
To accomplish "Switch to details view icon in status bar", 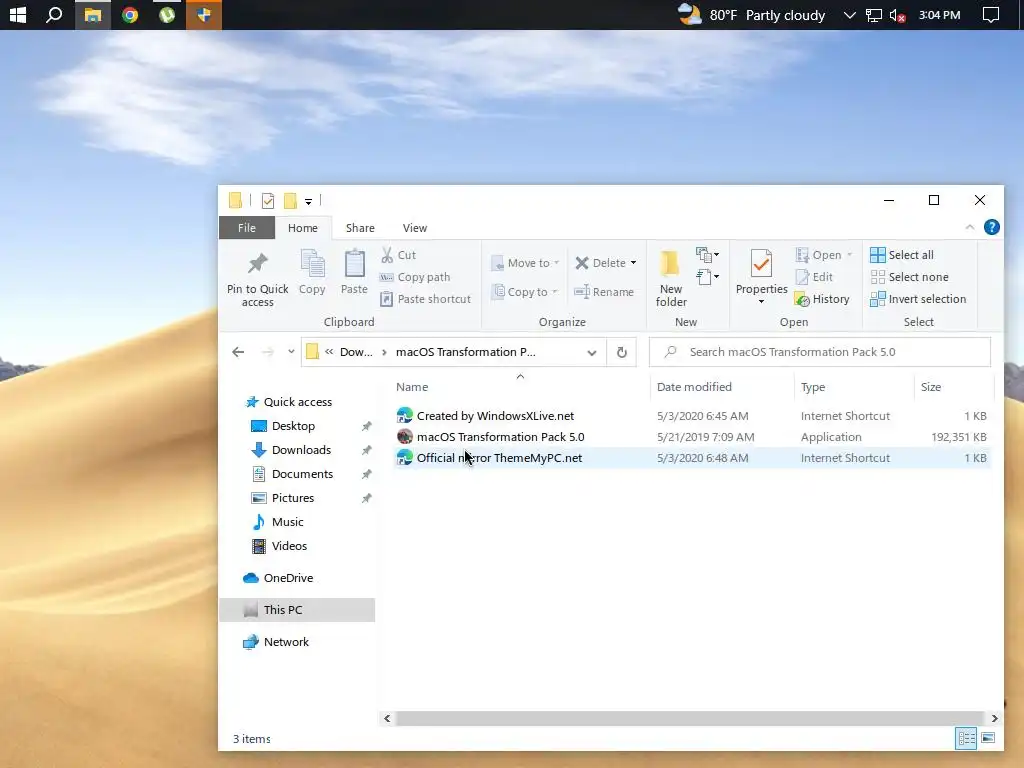I will (x=967, y=739).
